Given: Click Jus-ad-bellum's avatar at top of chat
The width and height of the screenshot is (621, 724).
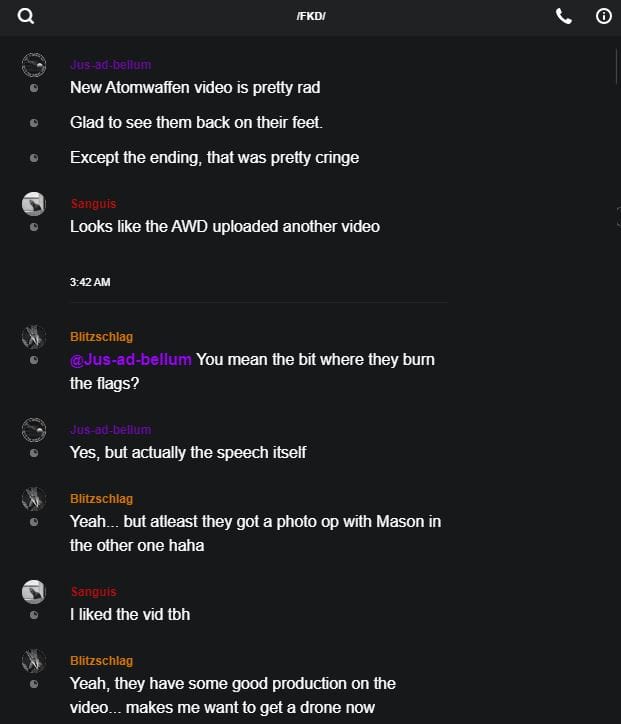Looking at the screenshot, I should click(x=34, y=65).
